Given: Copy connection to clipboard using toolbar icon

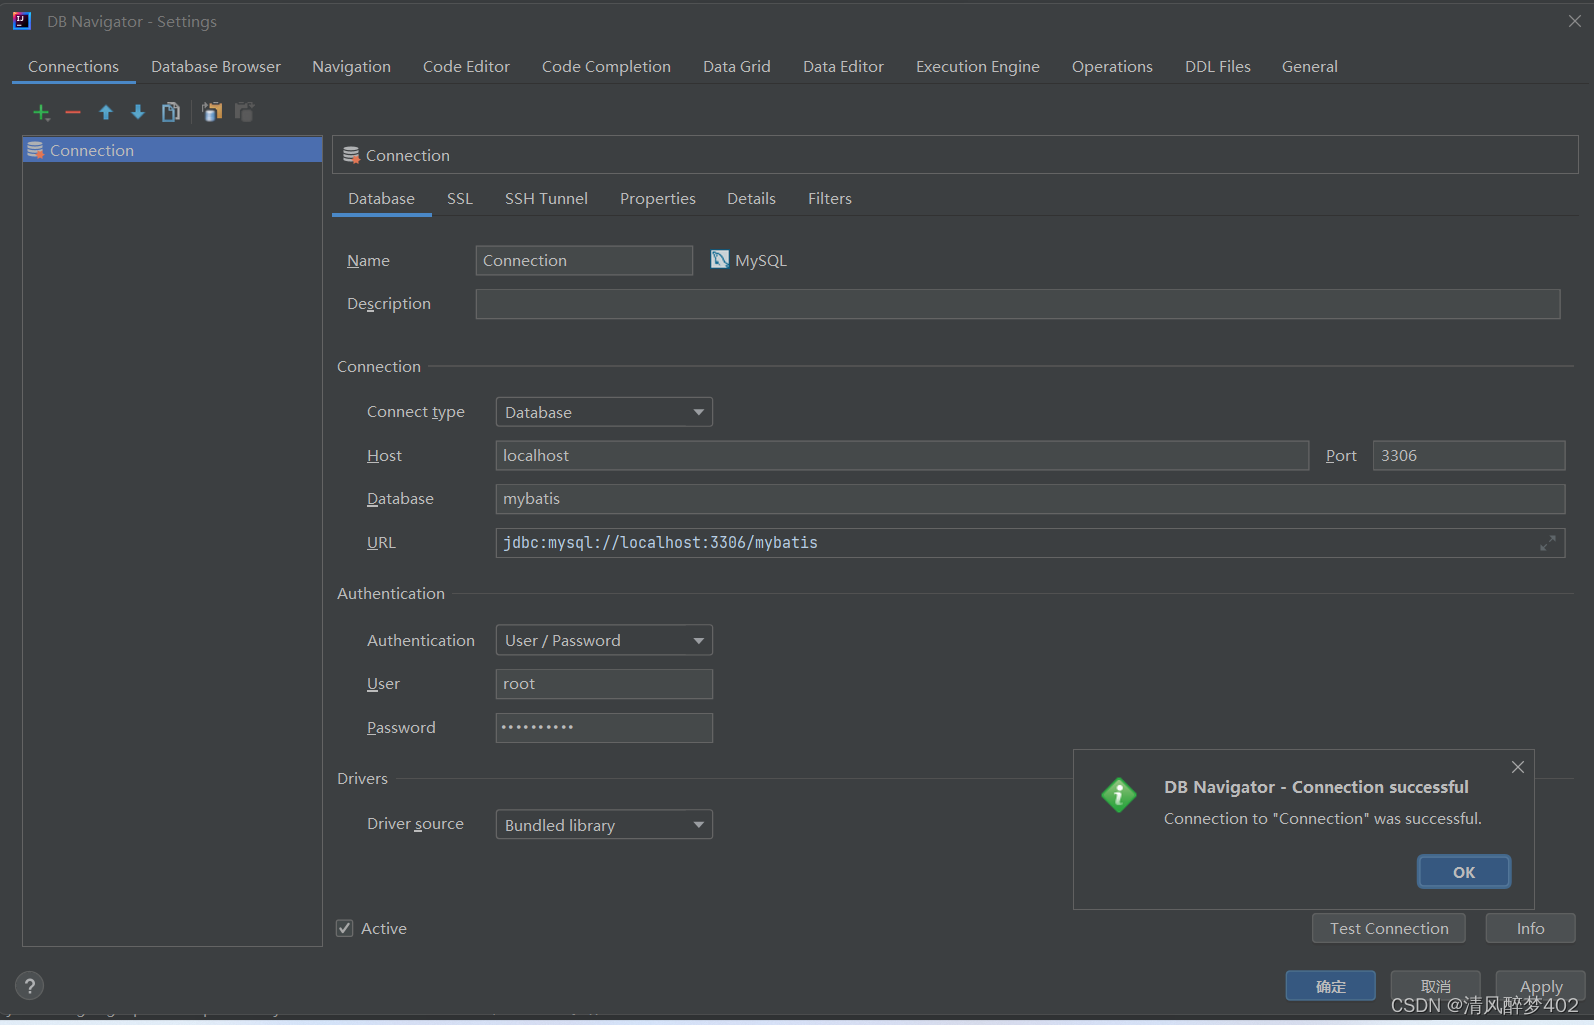Looking at the screenshot, I should 212,112.
